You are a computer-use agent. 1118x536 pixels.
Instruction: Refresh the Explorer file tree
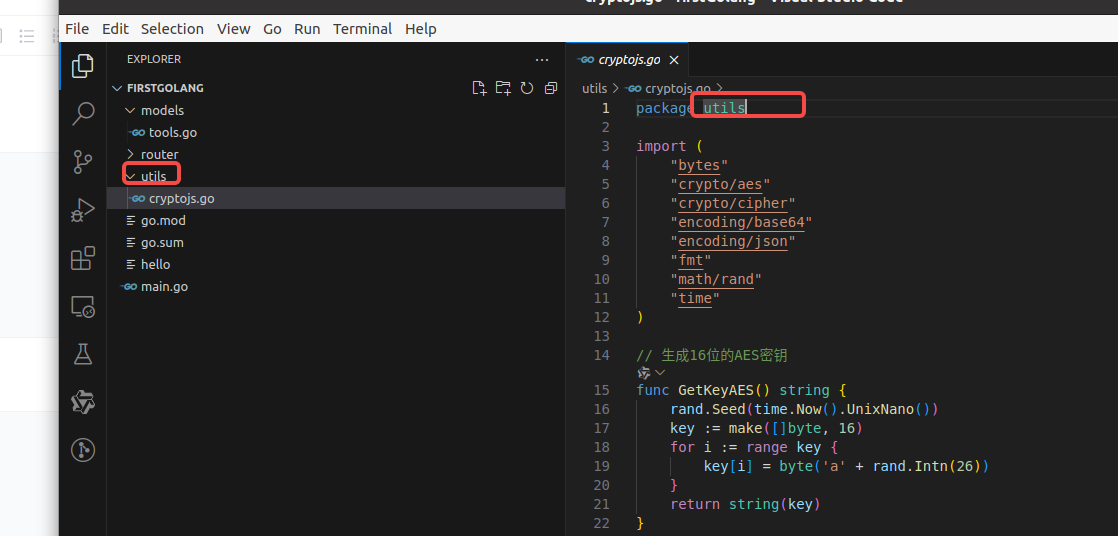click(527, 88)
